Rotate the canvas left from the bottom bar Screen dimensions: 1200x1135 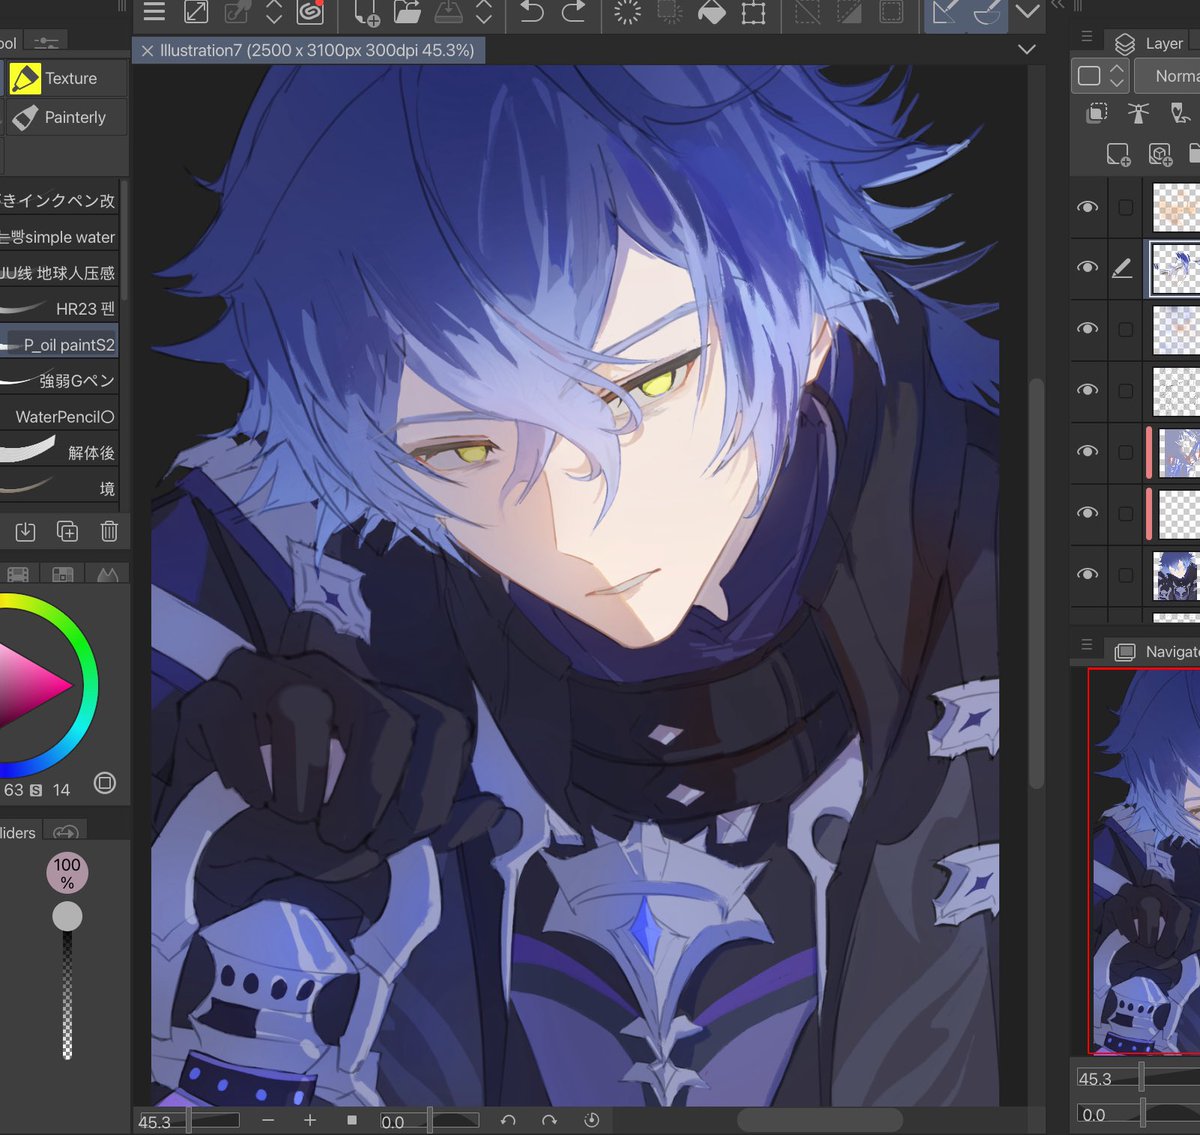click(x=508, y=1120)
